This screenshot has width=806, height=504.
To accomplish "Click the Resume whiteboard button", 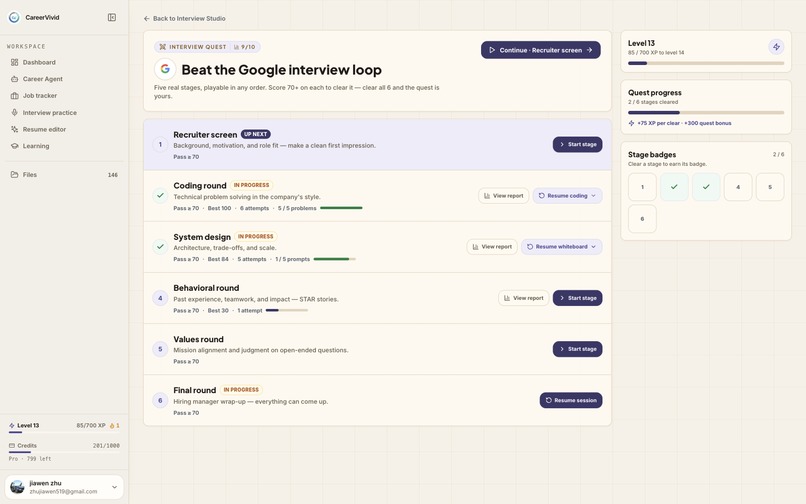I will point(562,247).
